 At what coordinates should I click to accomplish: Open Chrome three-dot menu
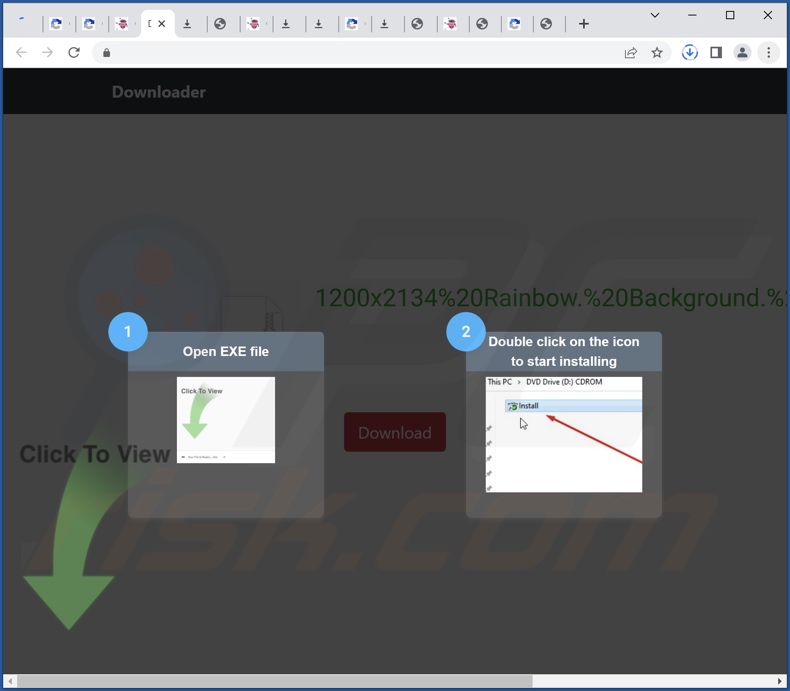pos(768,52)
